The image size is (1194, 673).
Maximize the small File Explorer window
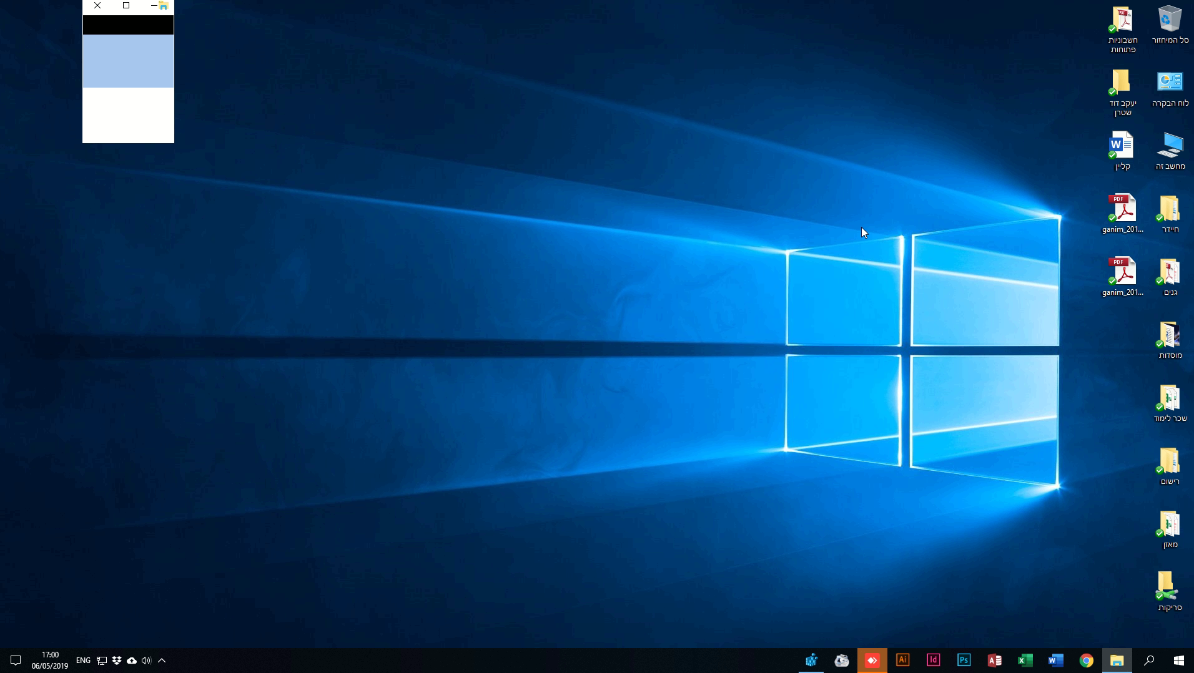point(126,5)
